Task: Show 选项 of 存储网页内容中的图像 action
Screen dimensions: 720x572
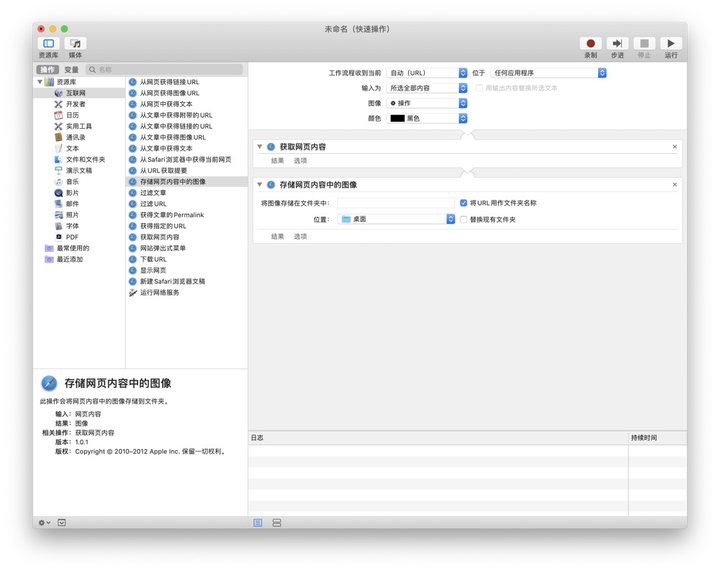Action: click(x=300, y=236)
